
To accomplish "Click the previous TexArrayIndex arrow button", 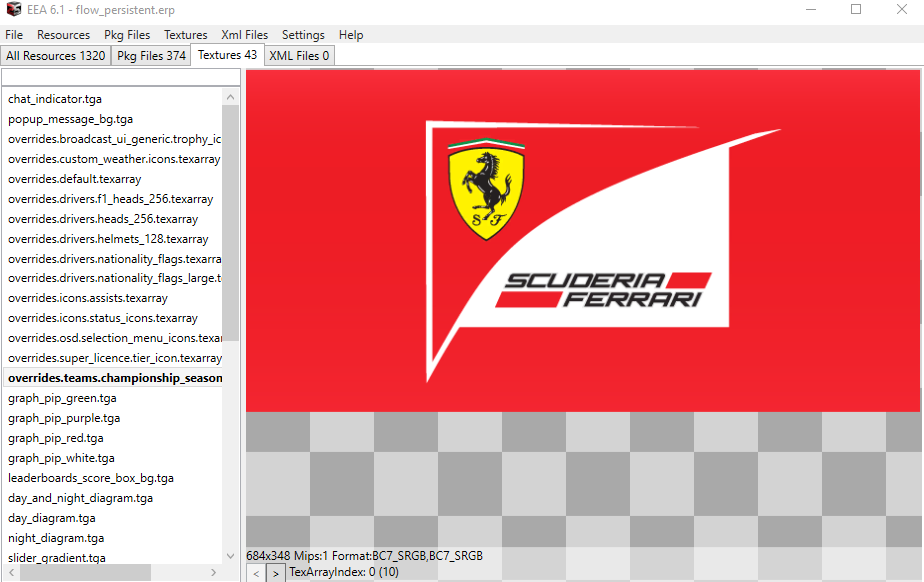I will (x=258, y=572).
